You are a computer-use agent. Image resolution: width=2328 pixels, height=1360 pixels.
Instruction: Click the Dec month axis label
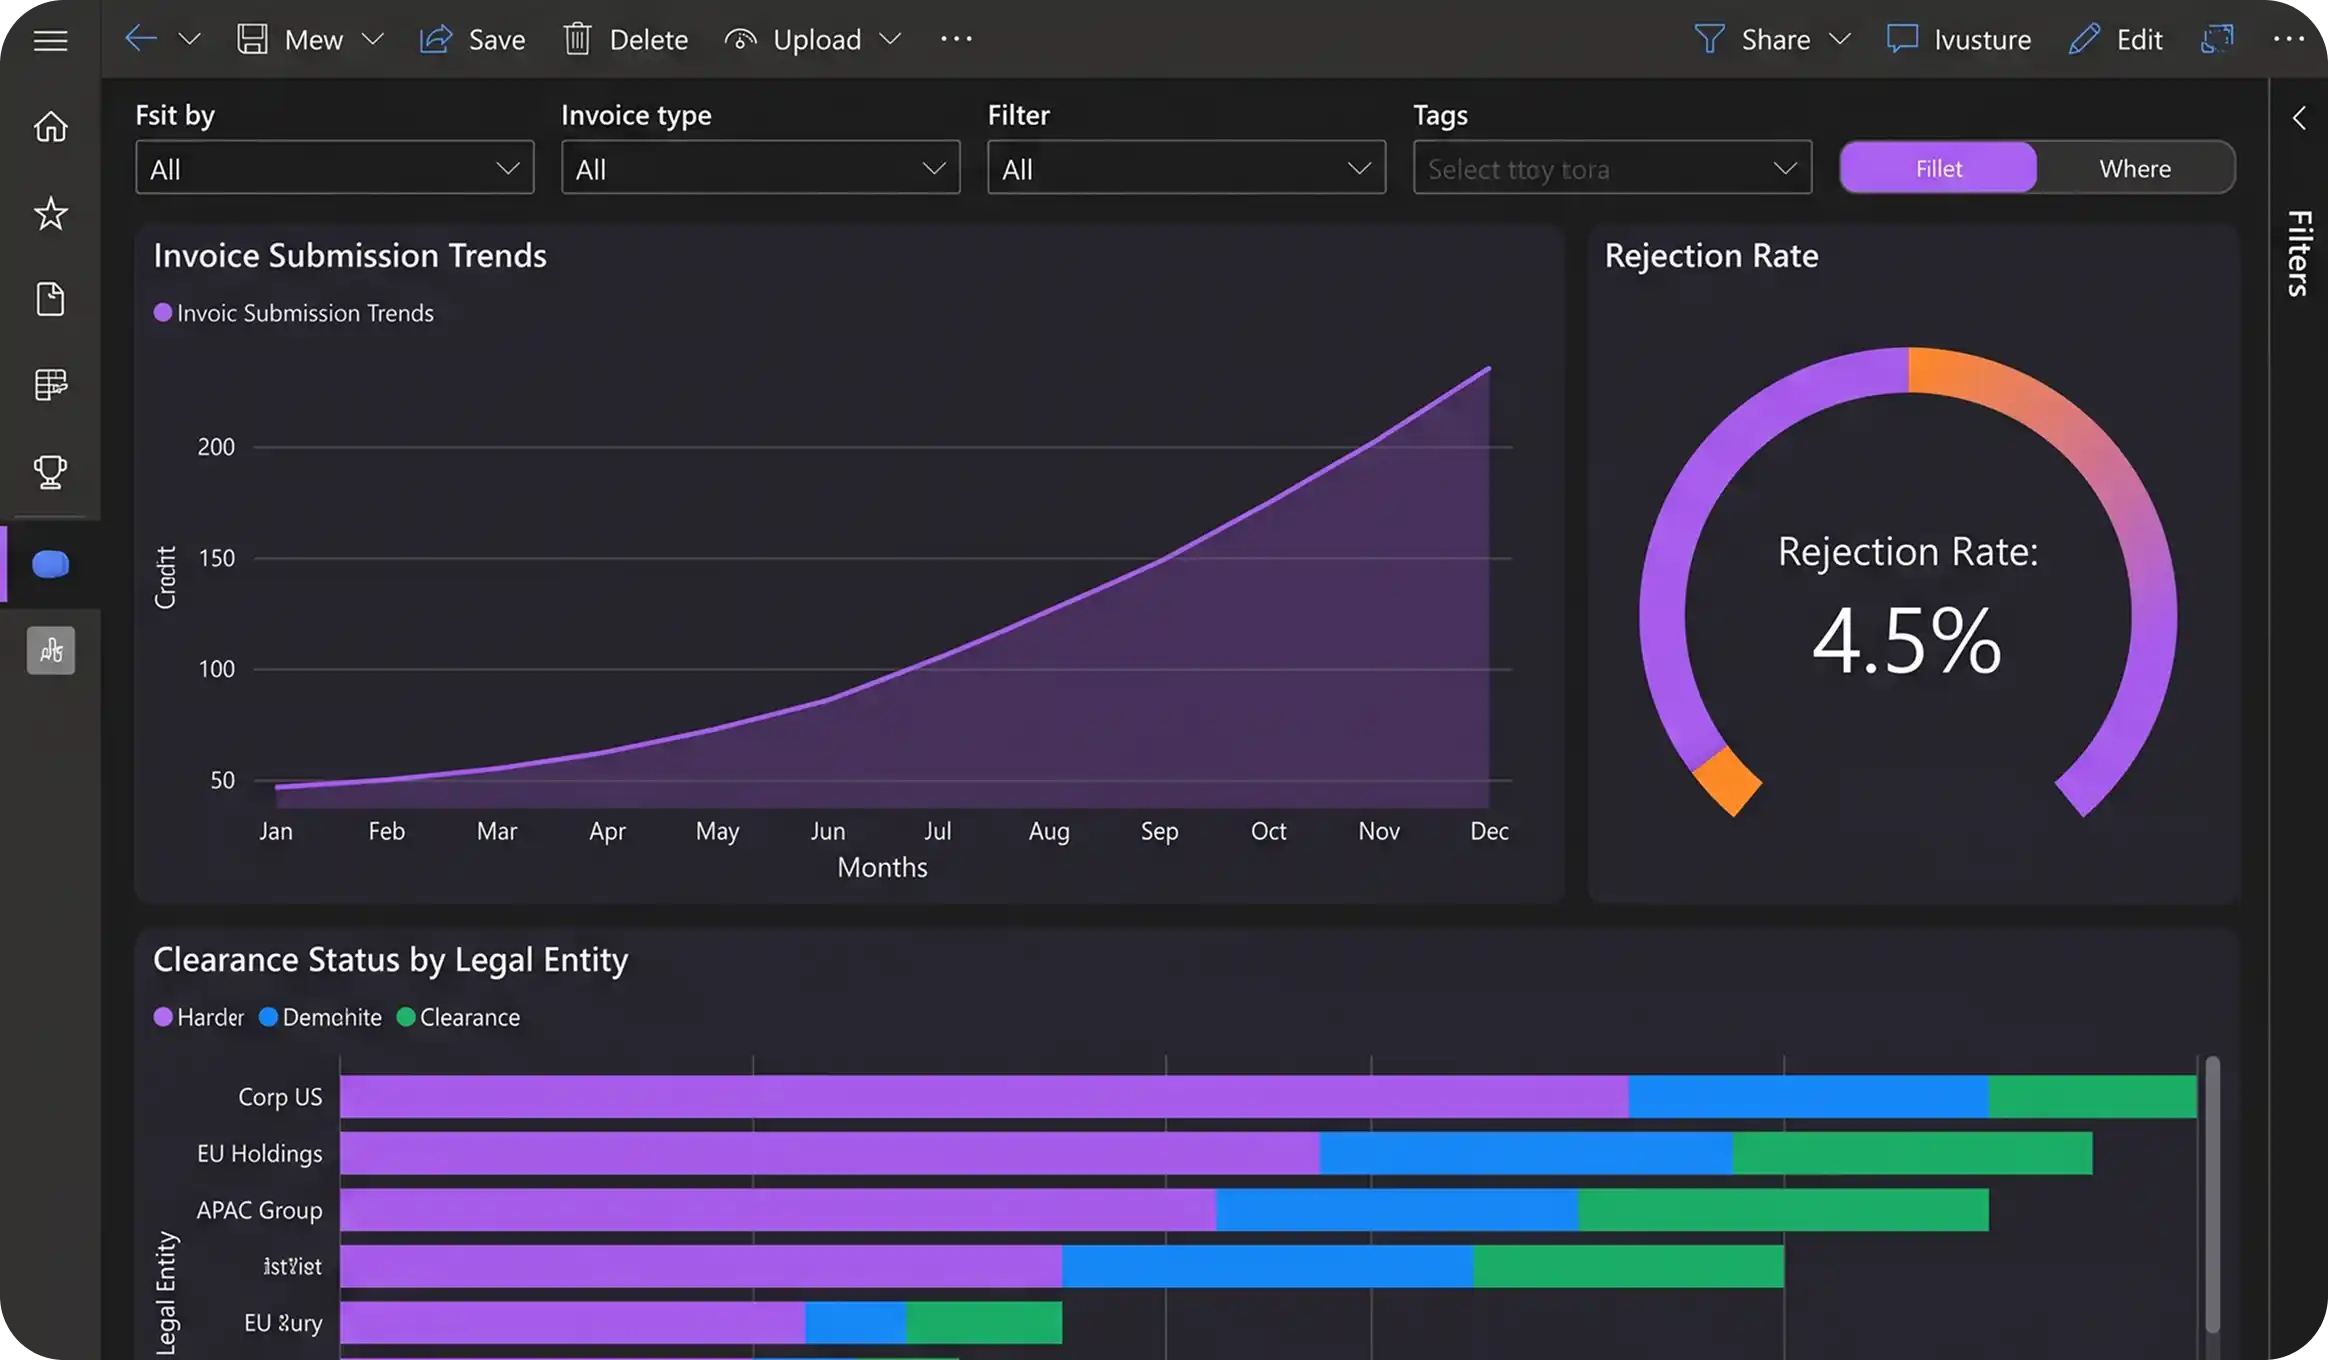click(x=1489, y=831)
